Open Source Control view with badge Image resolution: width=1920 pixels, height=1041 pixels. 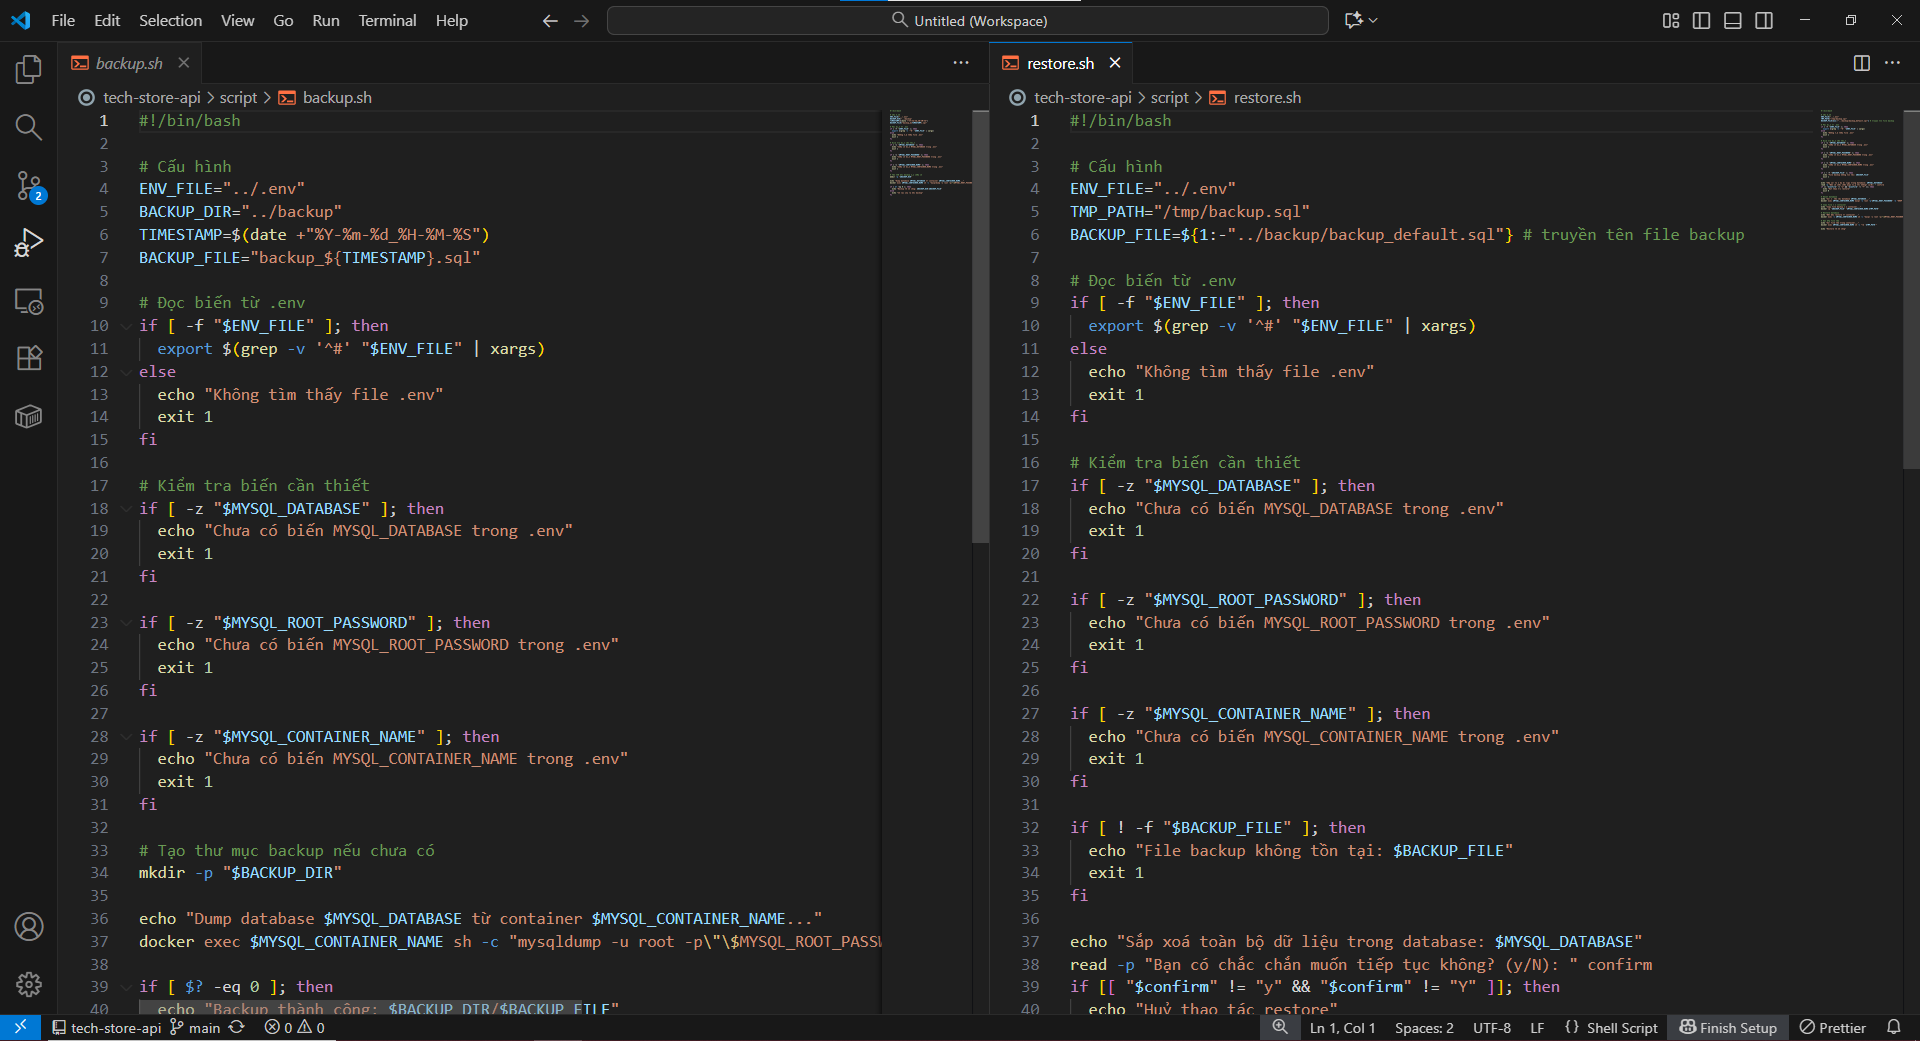click(29, 185)
